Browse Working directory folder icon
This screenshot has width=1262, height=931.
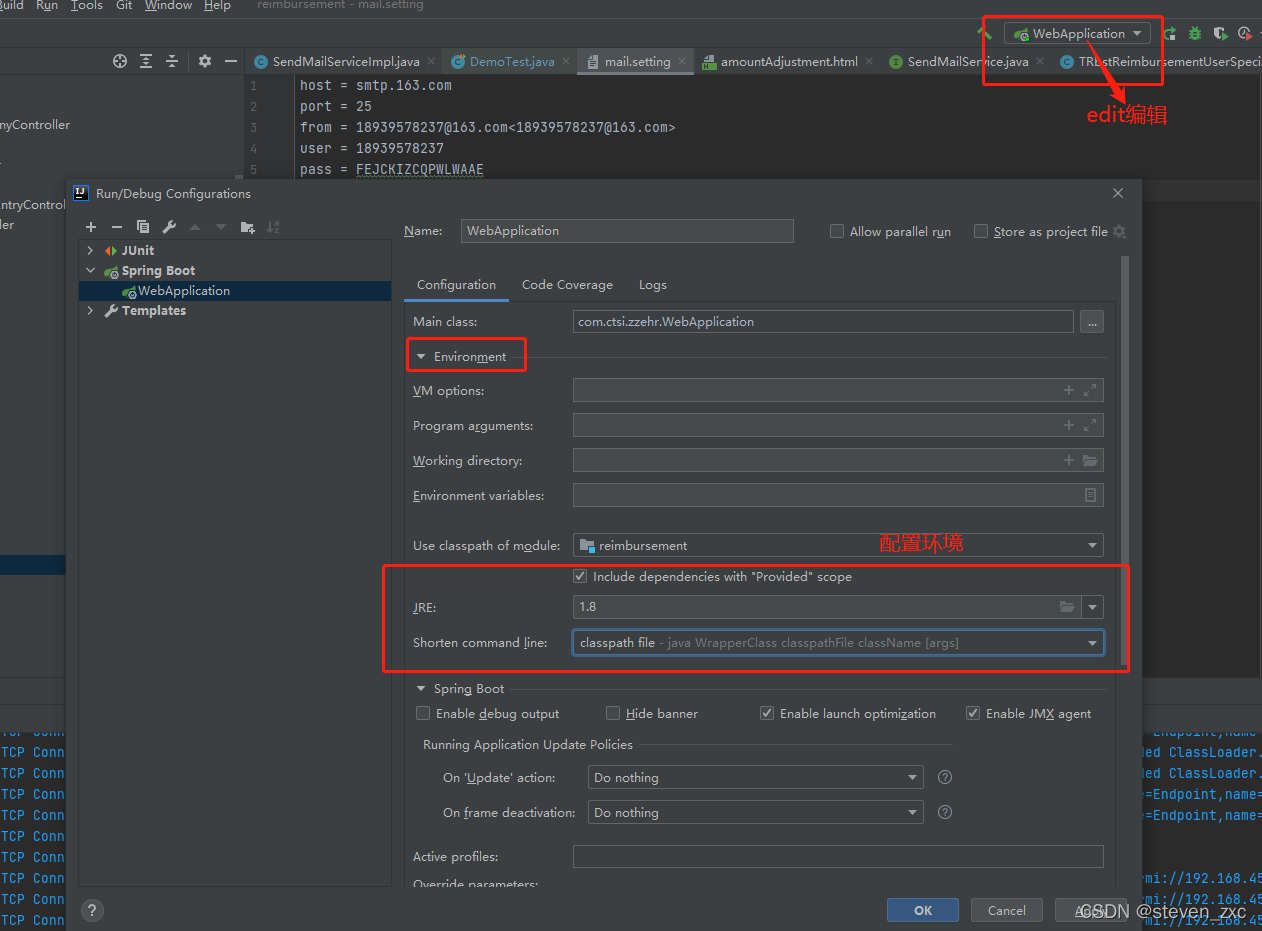(1090, 460)
